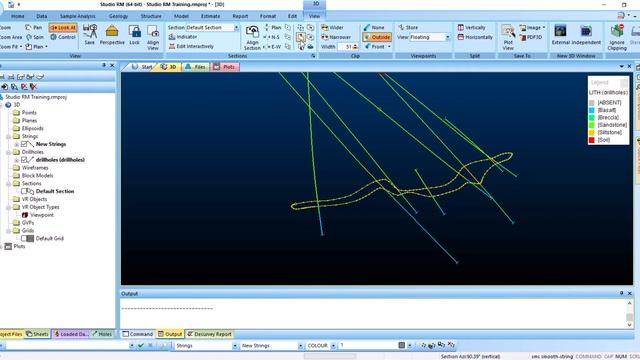Click the Lock view padlock icon
This screenshot has height=360, width=640.
pyautogui.click(x=134, y=31)
